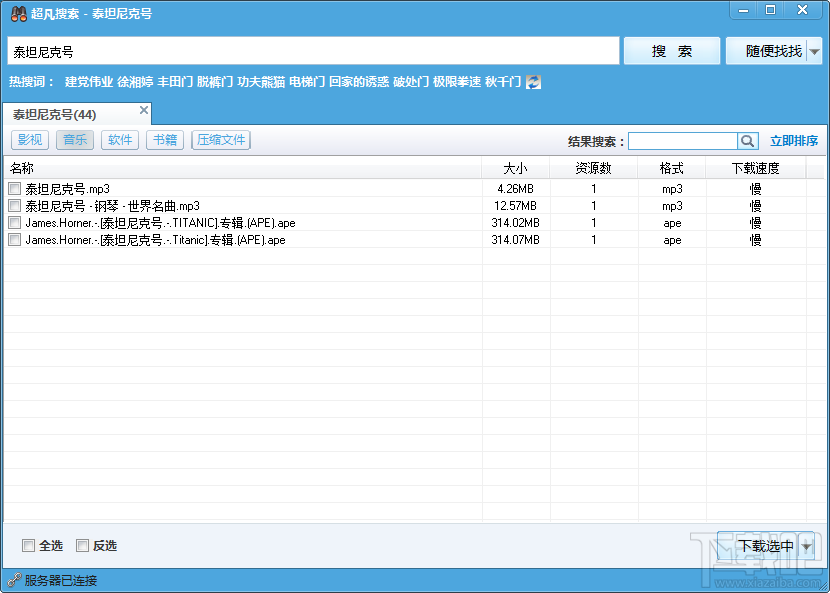This screenshot has width=830, height=593.
Task: Filter results by 书籍
Action: (x=165, y=140)
